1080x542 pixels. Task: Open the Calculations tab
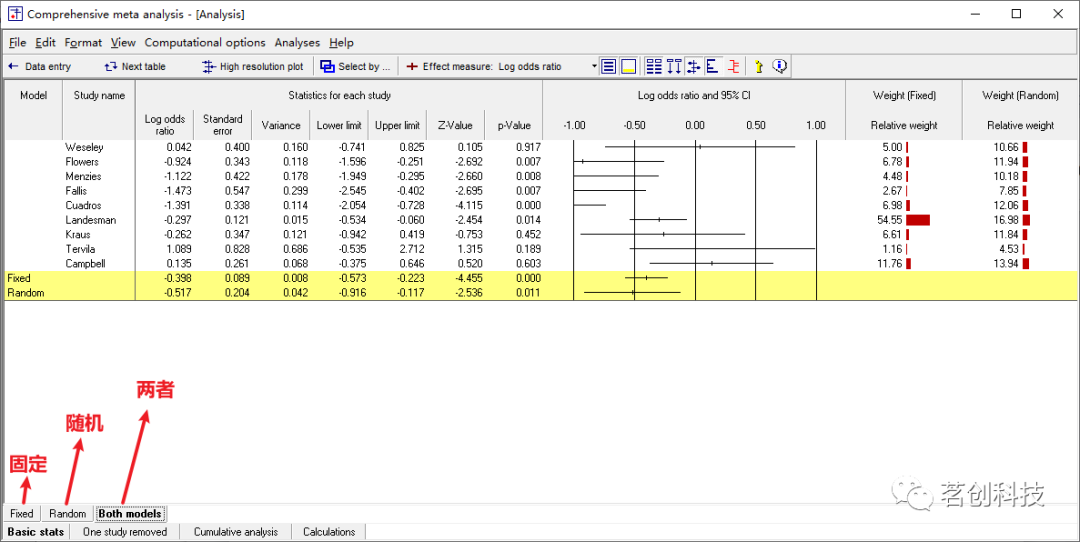[x=329, y=532]
